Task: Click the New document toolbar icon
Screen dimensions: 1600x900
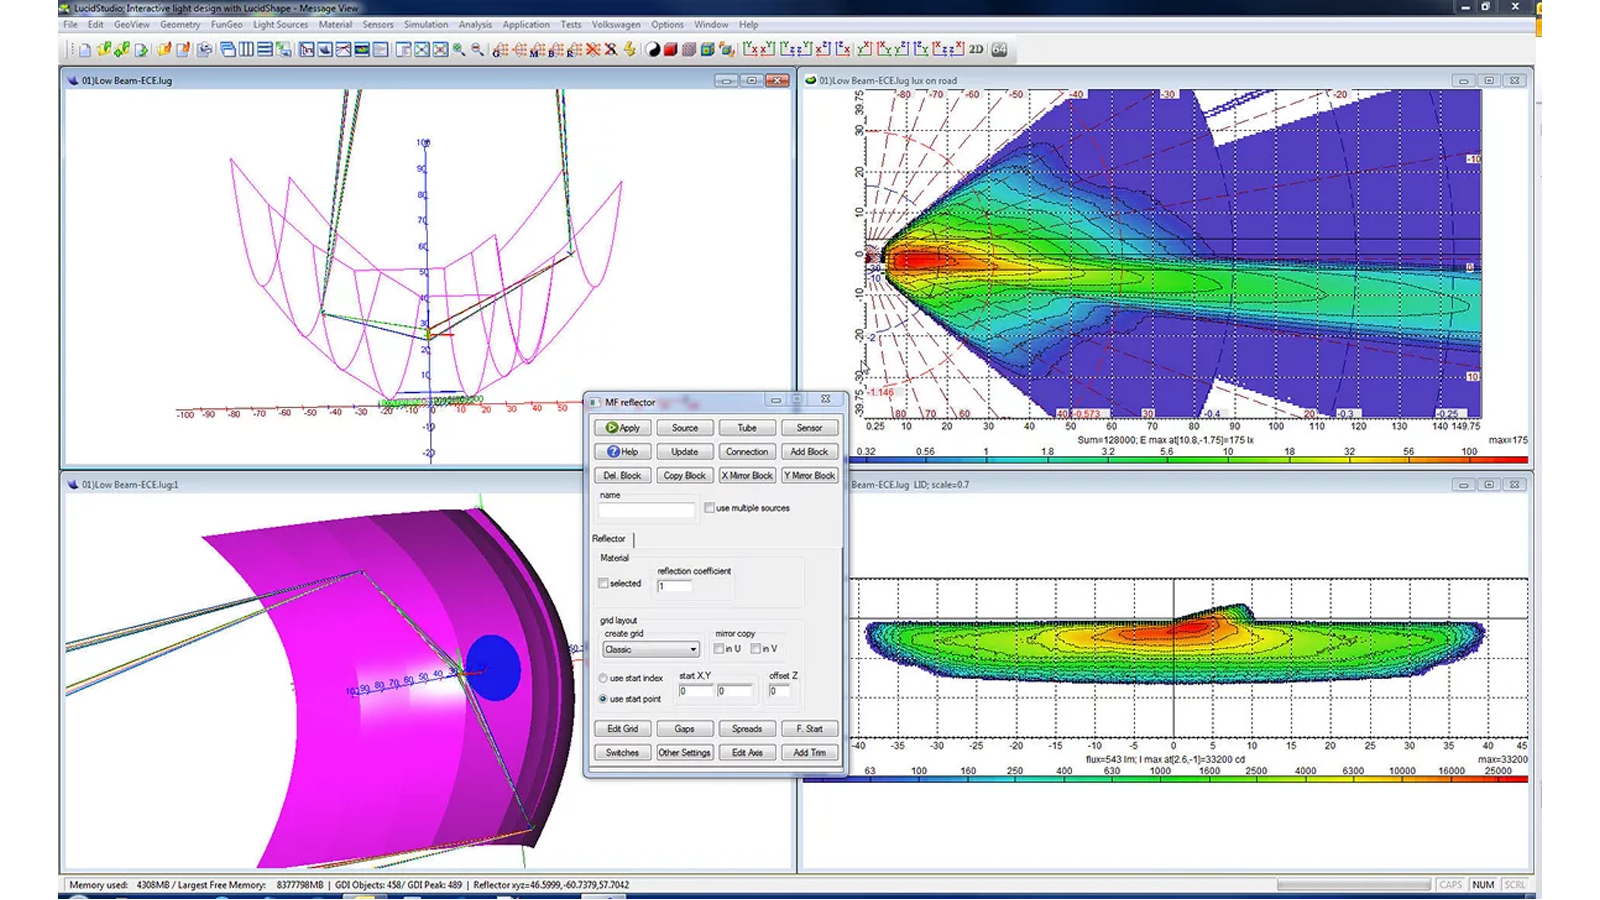Action: 85,49
